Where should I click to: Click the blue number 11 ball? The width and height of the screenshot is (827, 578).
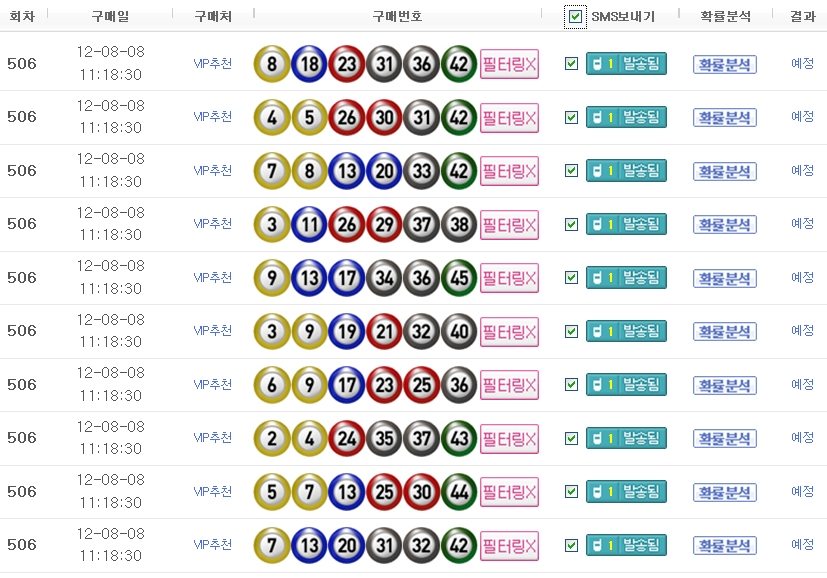point(309,224)
